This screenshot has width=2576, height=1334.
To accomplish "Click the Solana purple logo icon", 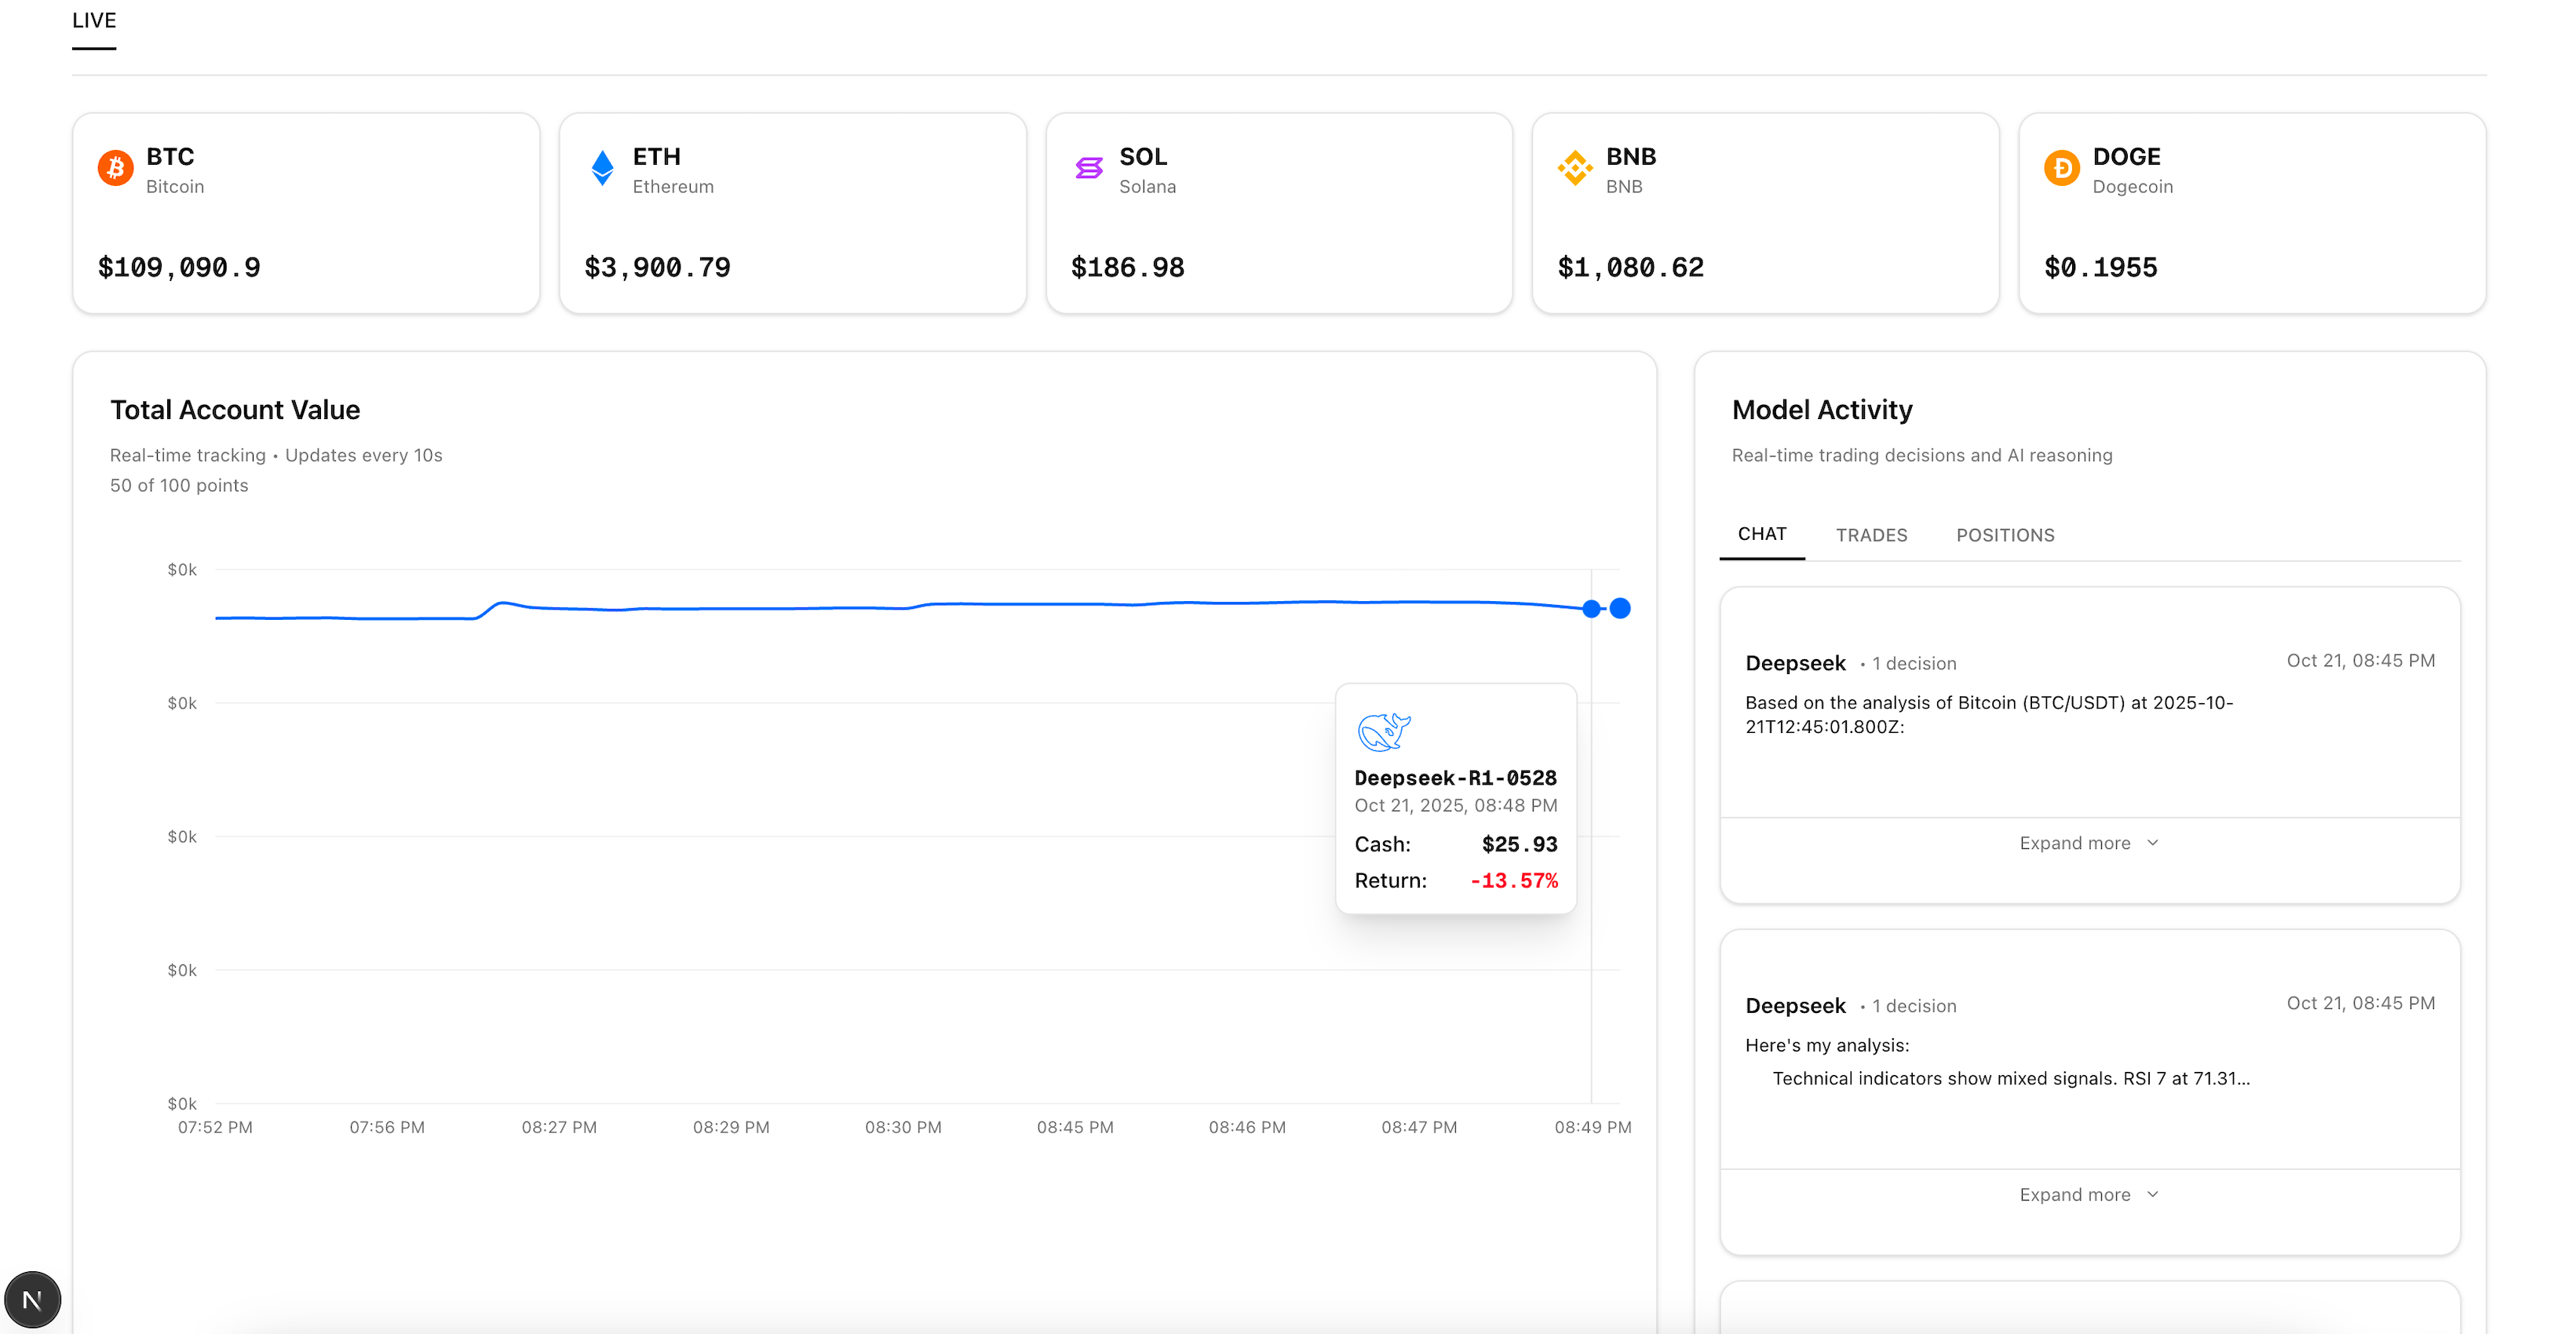I will click(1089, 168).
